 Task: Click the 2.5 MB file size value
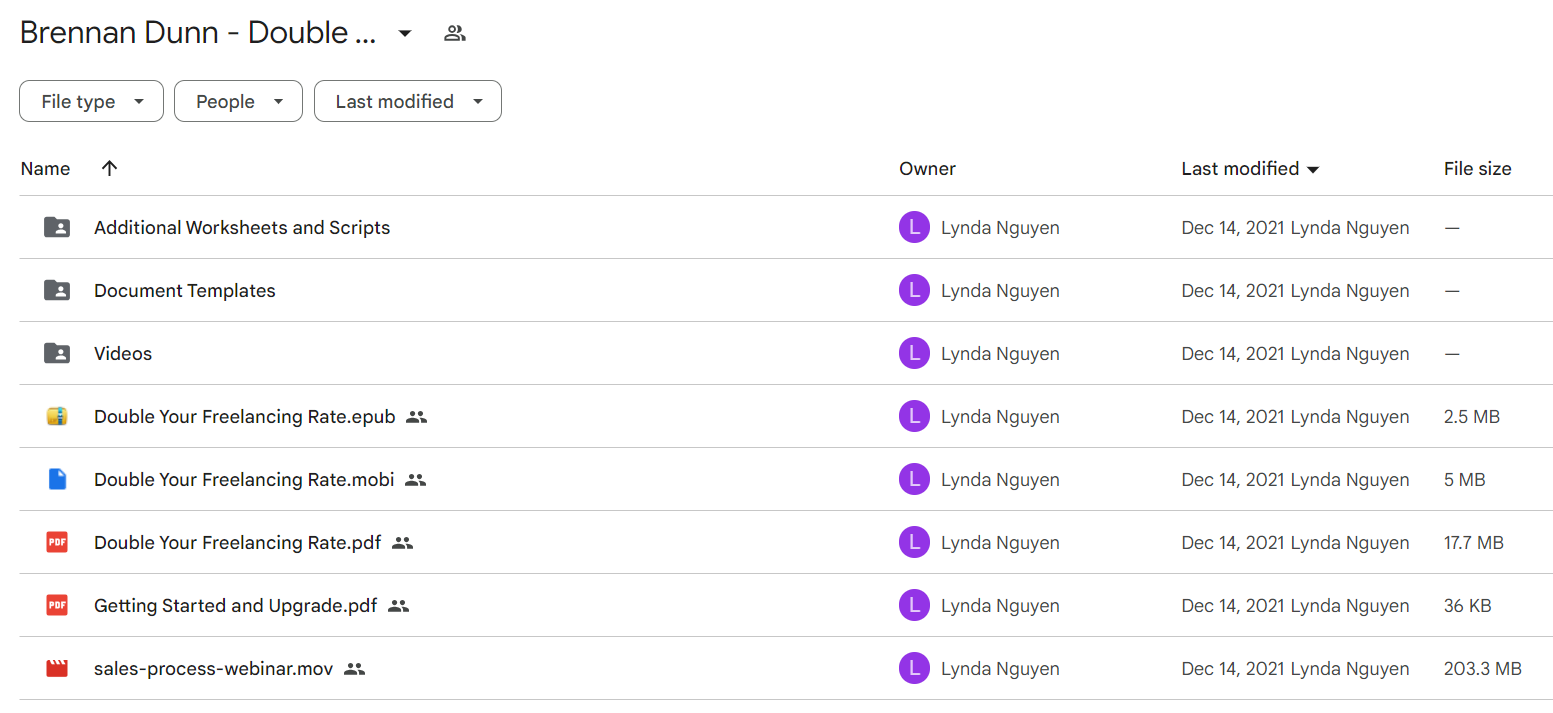pos(1472,416)
